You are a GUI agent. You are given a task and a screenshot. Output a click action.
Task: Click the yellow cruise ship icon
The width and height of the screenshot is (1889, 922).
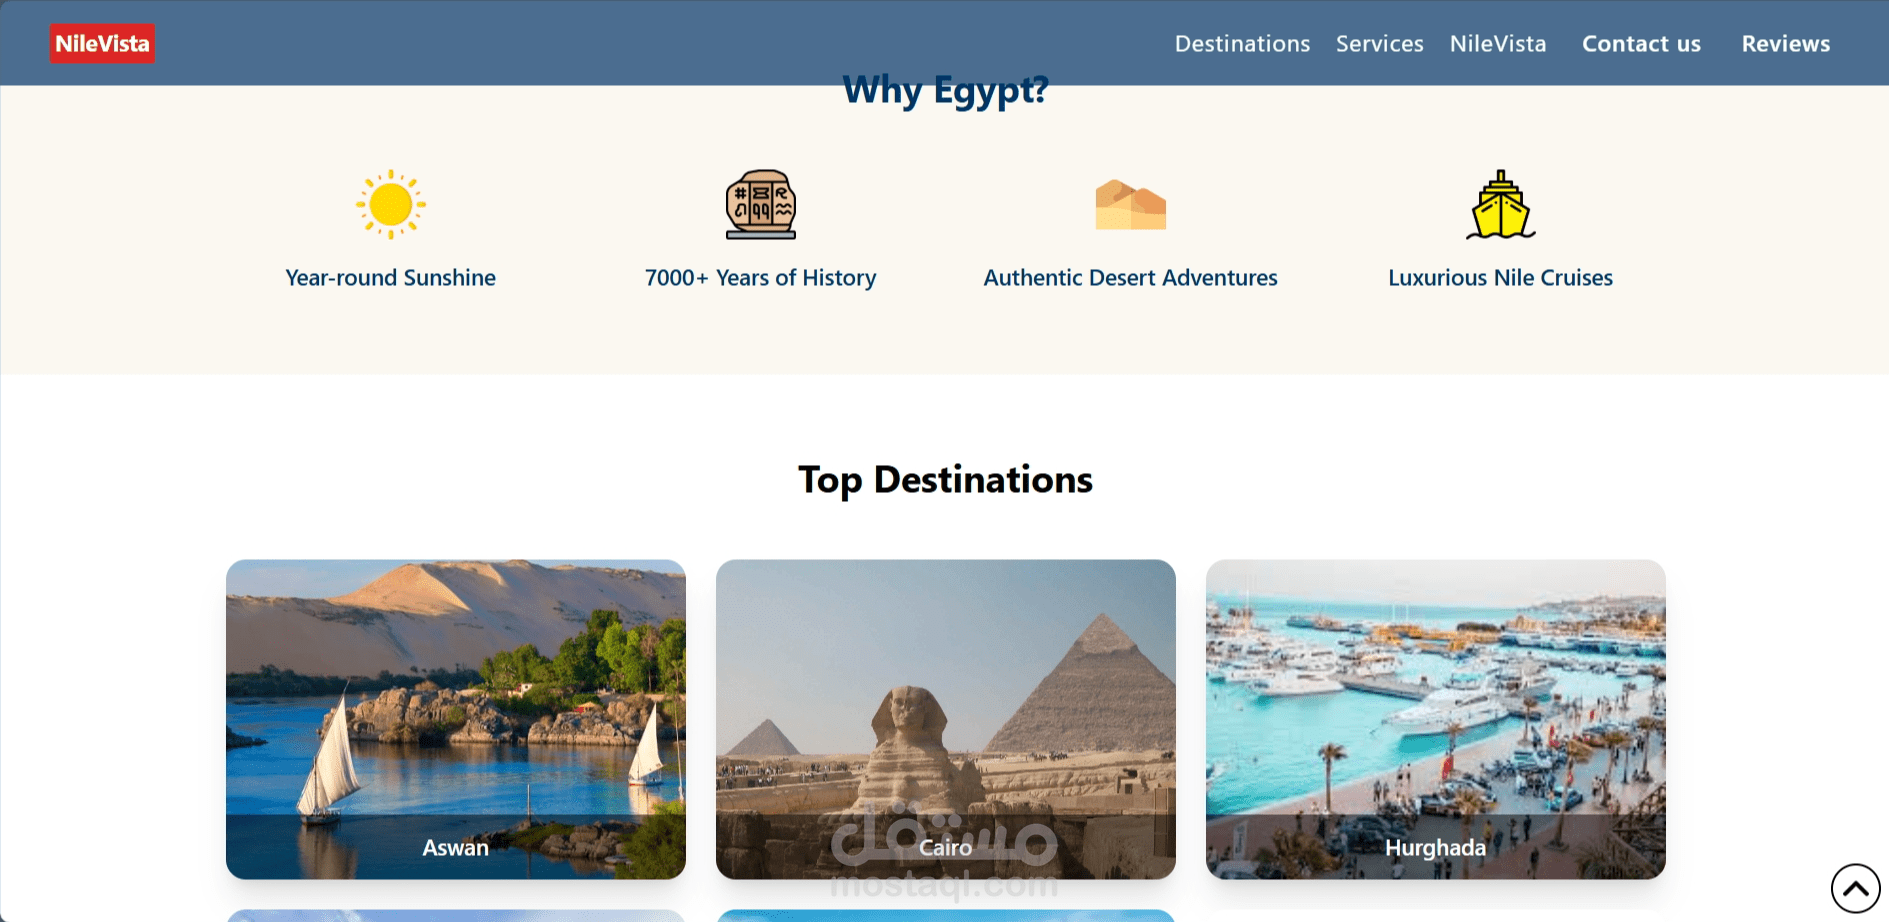tap(1501, 205)
